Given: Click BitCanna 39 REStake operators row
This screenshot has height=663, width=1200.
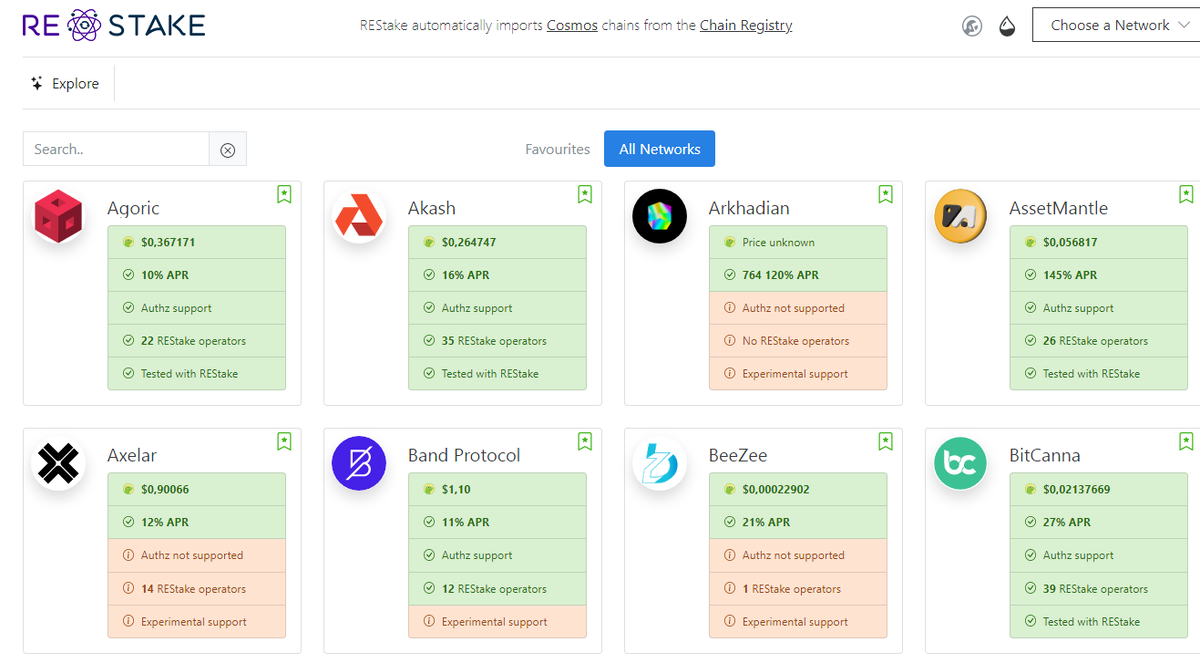Looking at the screenshot, I should [x=1099, y=589].
